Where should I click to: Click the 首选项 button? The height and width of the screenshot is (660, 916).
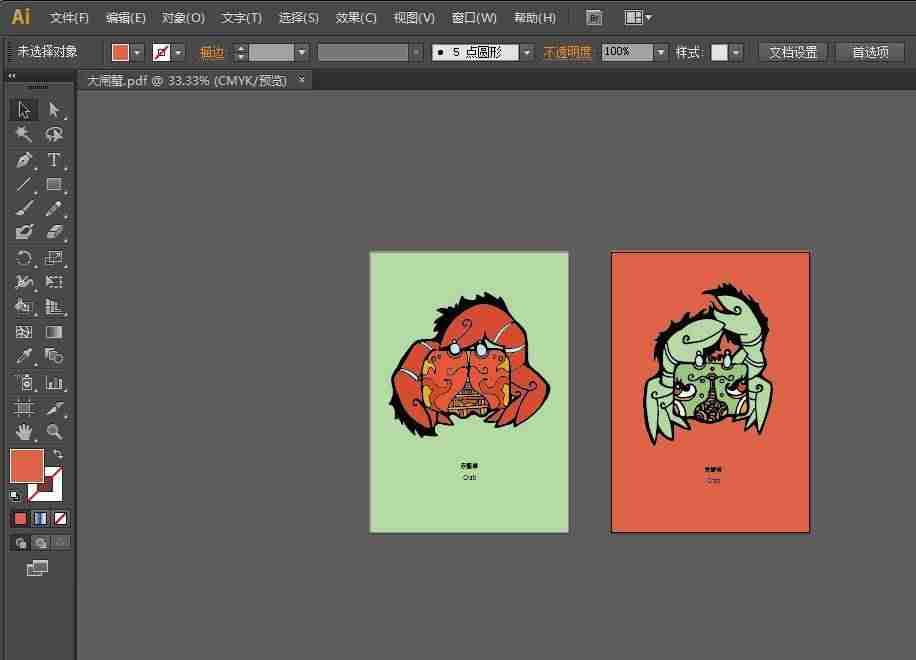click(x=870, y=53)
